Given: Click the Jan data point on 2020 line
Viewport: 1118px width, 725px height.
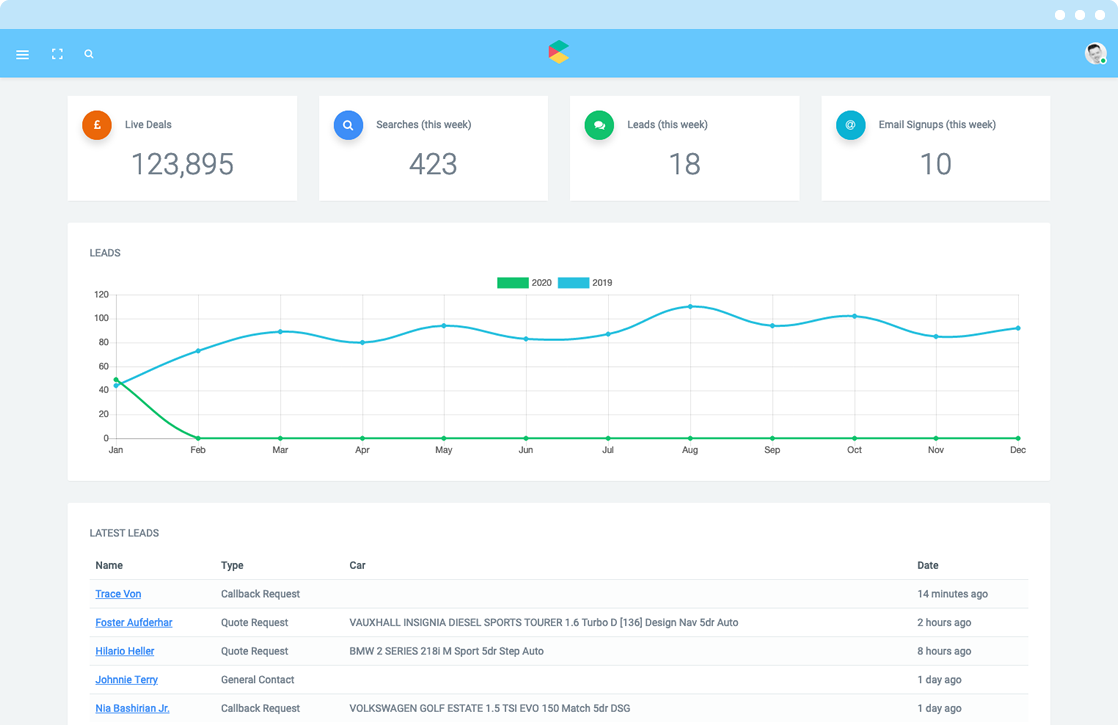Looking at the screenshot, I should tap(116, 379).
